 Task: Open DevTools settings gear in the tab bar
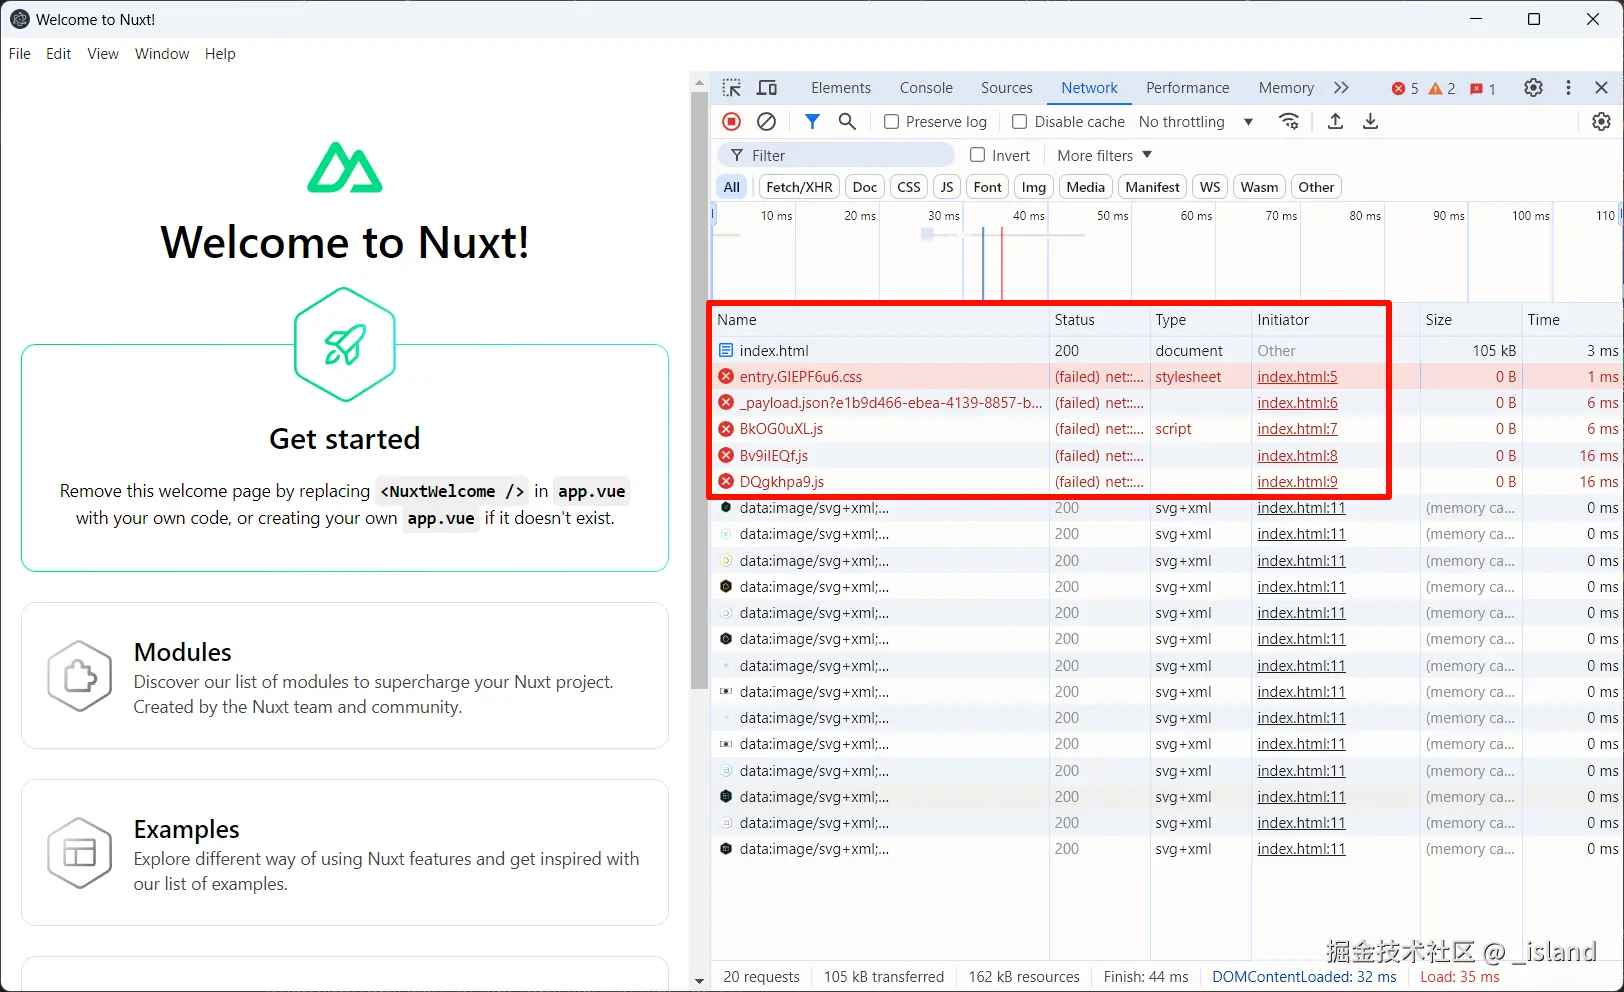click(1533, 88)
